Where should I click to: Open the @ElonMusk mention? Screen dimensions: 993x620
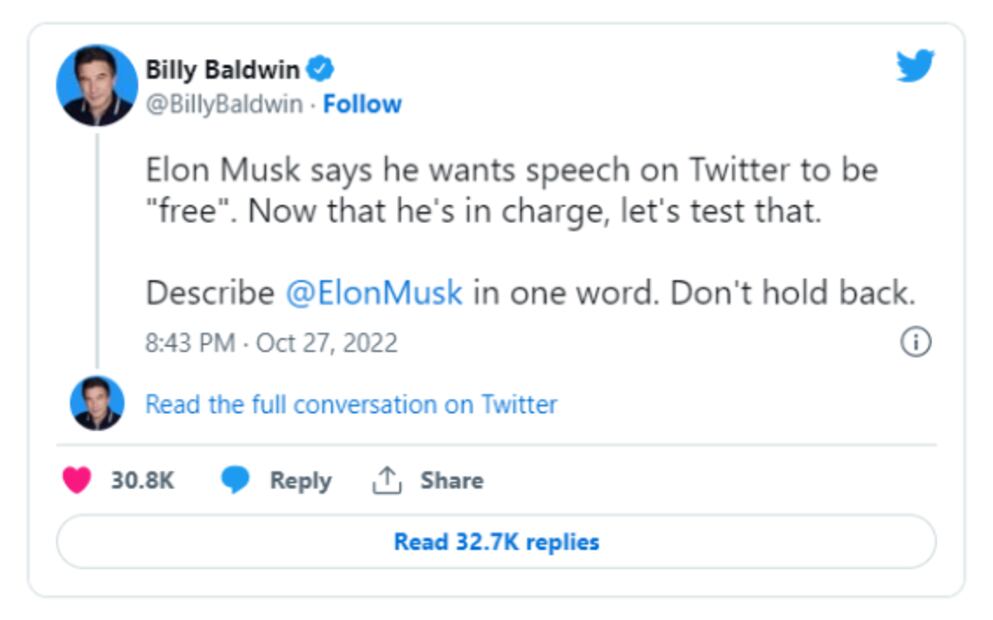373,293
